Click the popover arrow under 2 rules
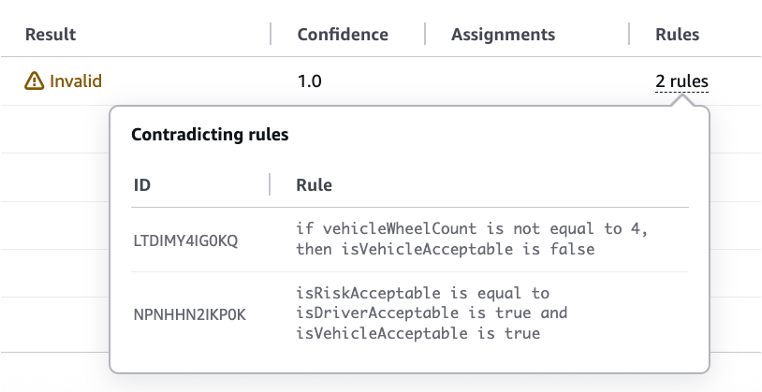Viewport: 762px width, 392px height. coord(682,101)
